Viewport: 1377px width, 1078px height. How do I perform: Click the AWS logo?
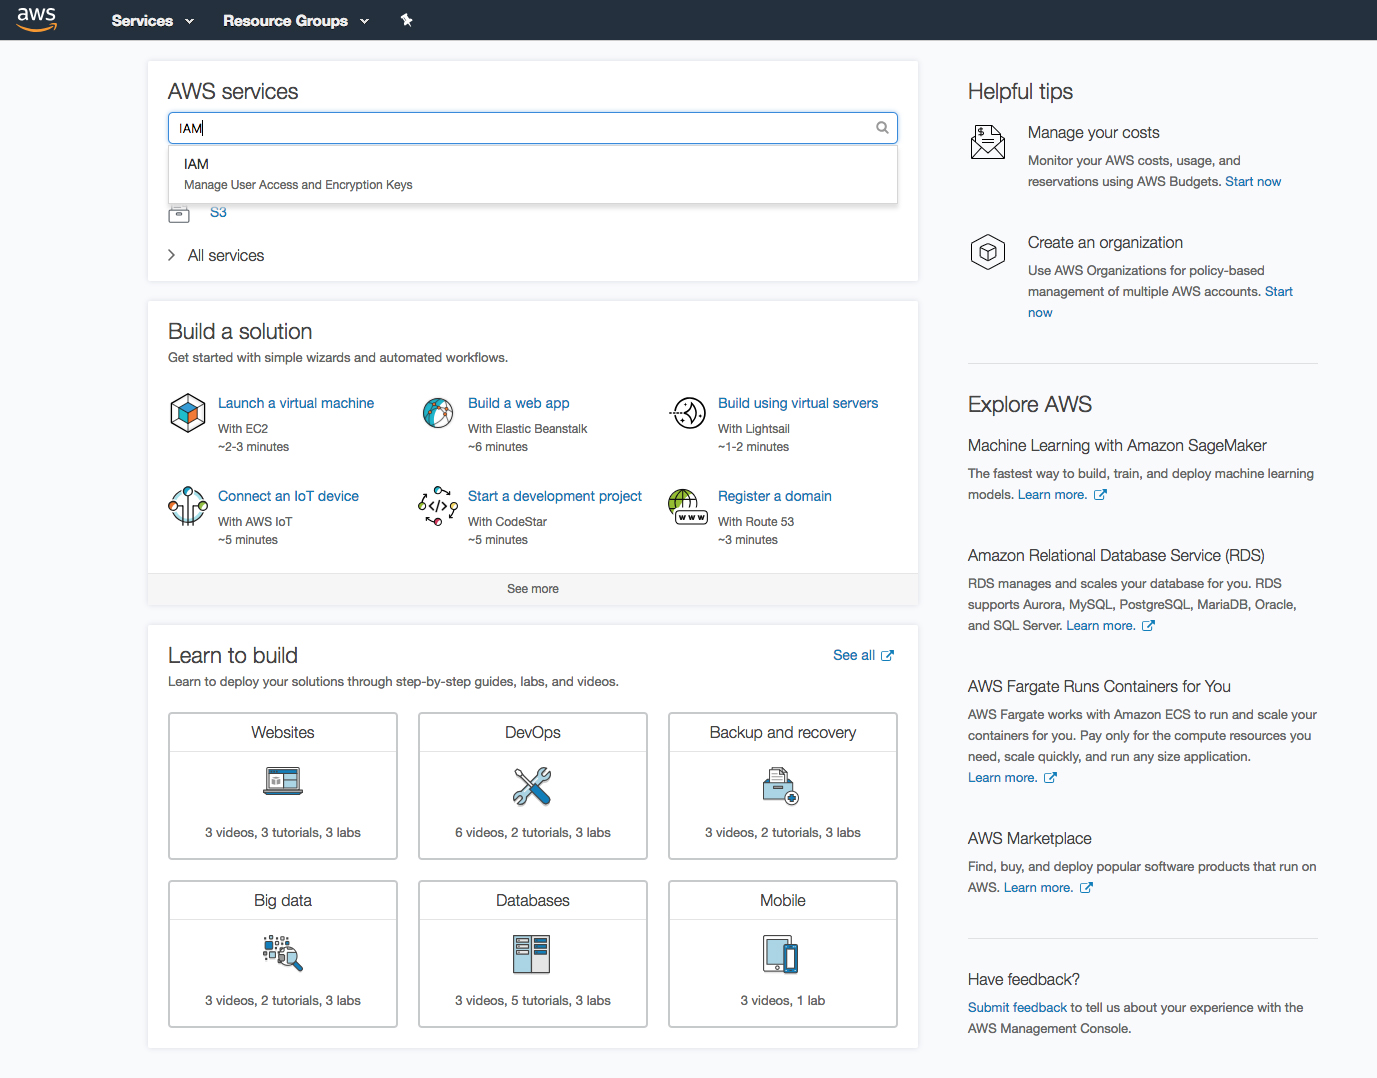(37, 19)
